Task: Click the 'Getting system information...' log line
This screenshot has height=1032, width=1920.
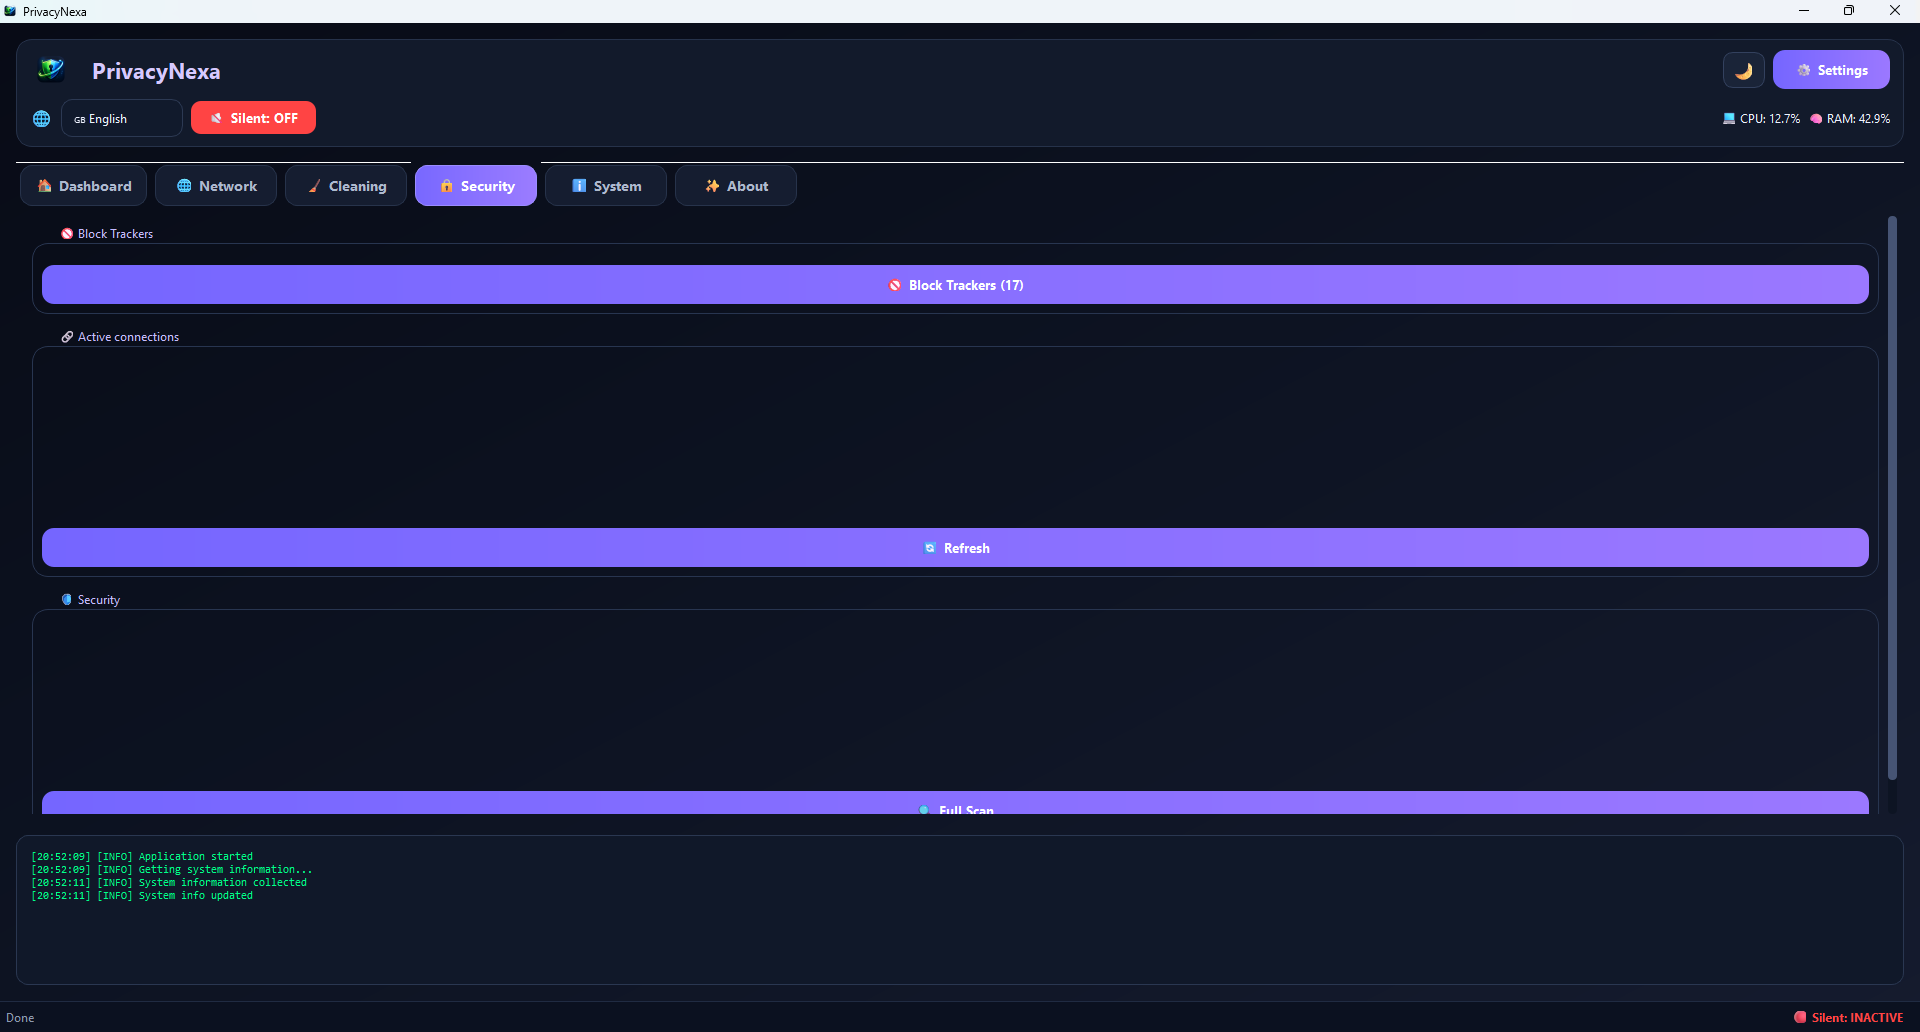Action: pos(172,870)
